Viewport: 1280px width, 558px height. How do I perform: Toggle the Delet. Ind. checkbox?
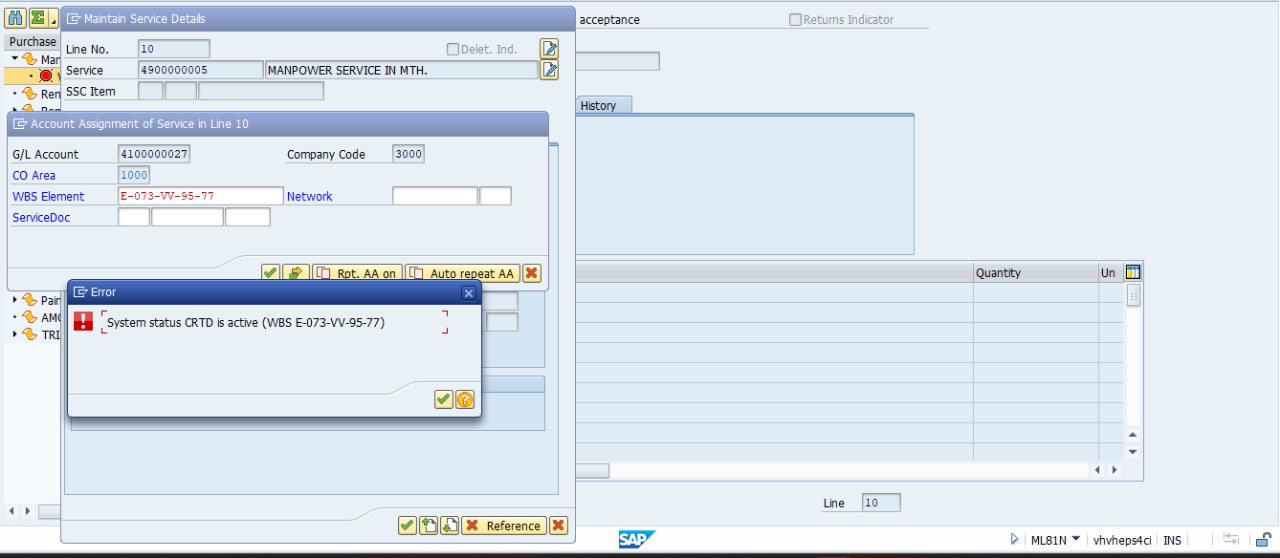pyautogui.click(x=453, y=49)
